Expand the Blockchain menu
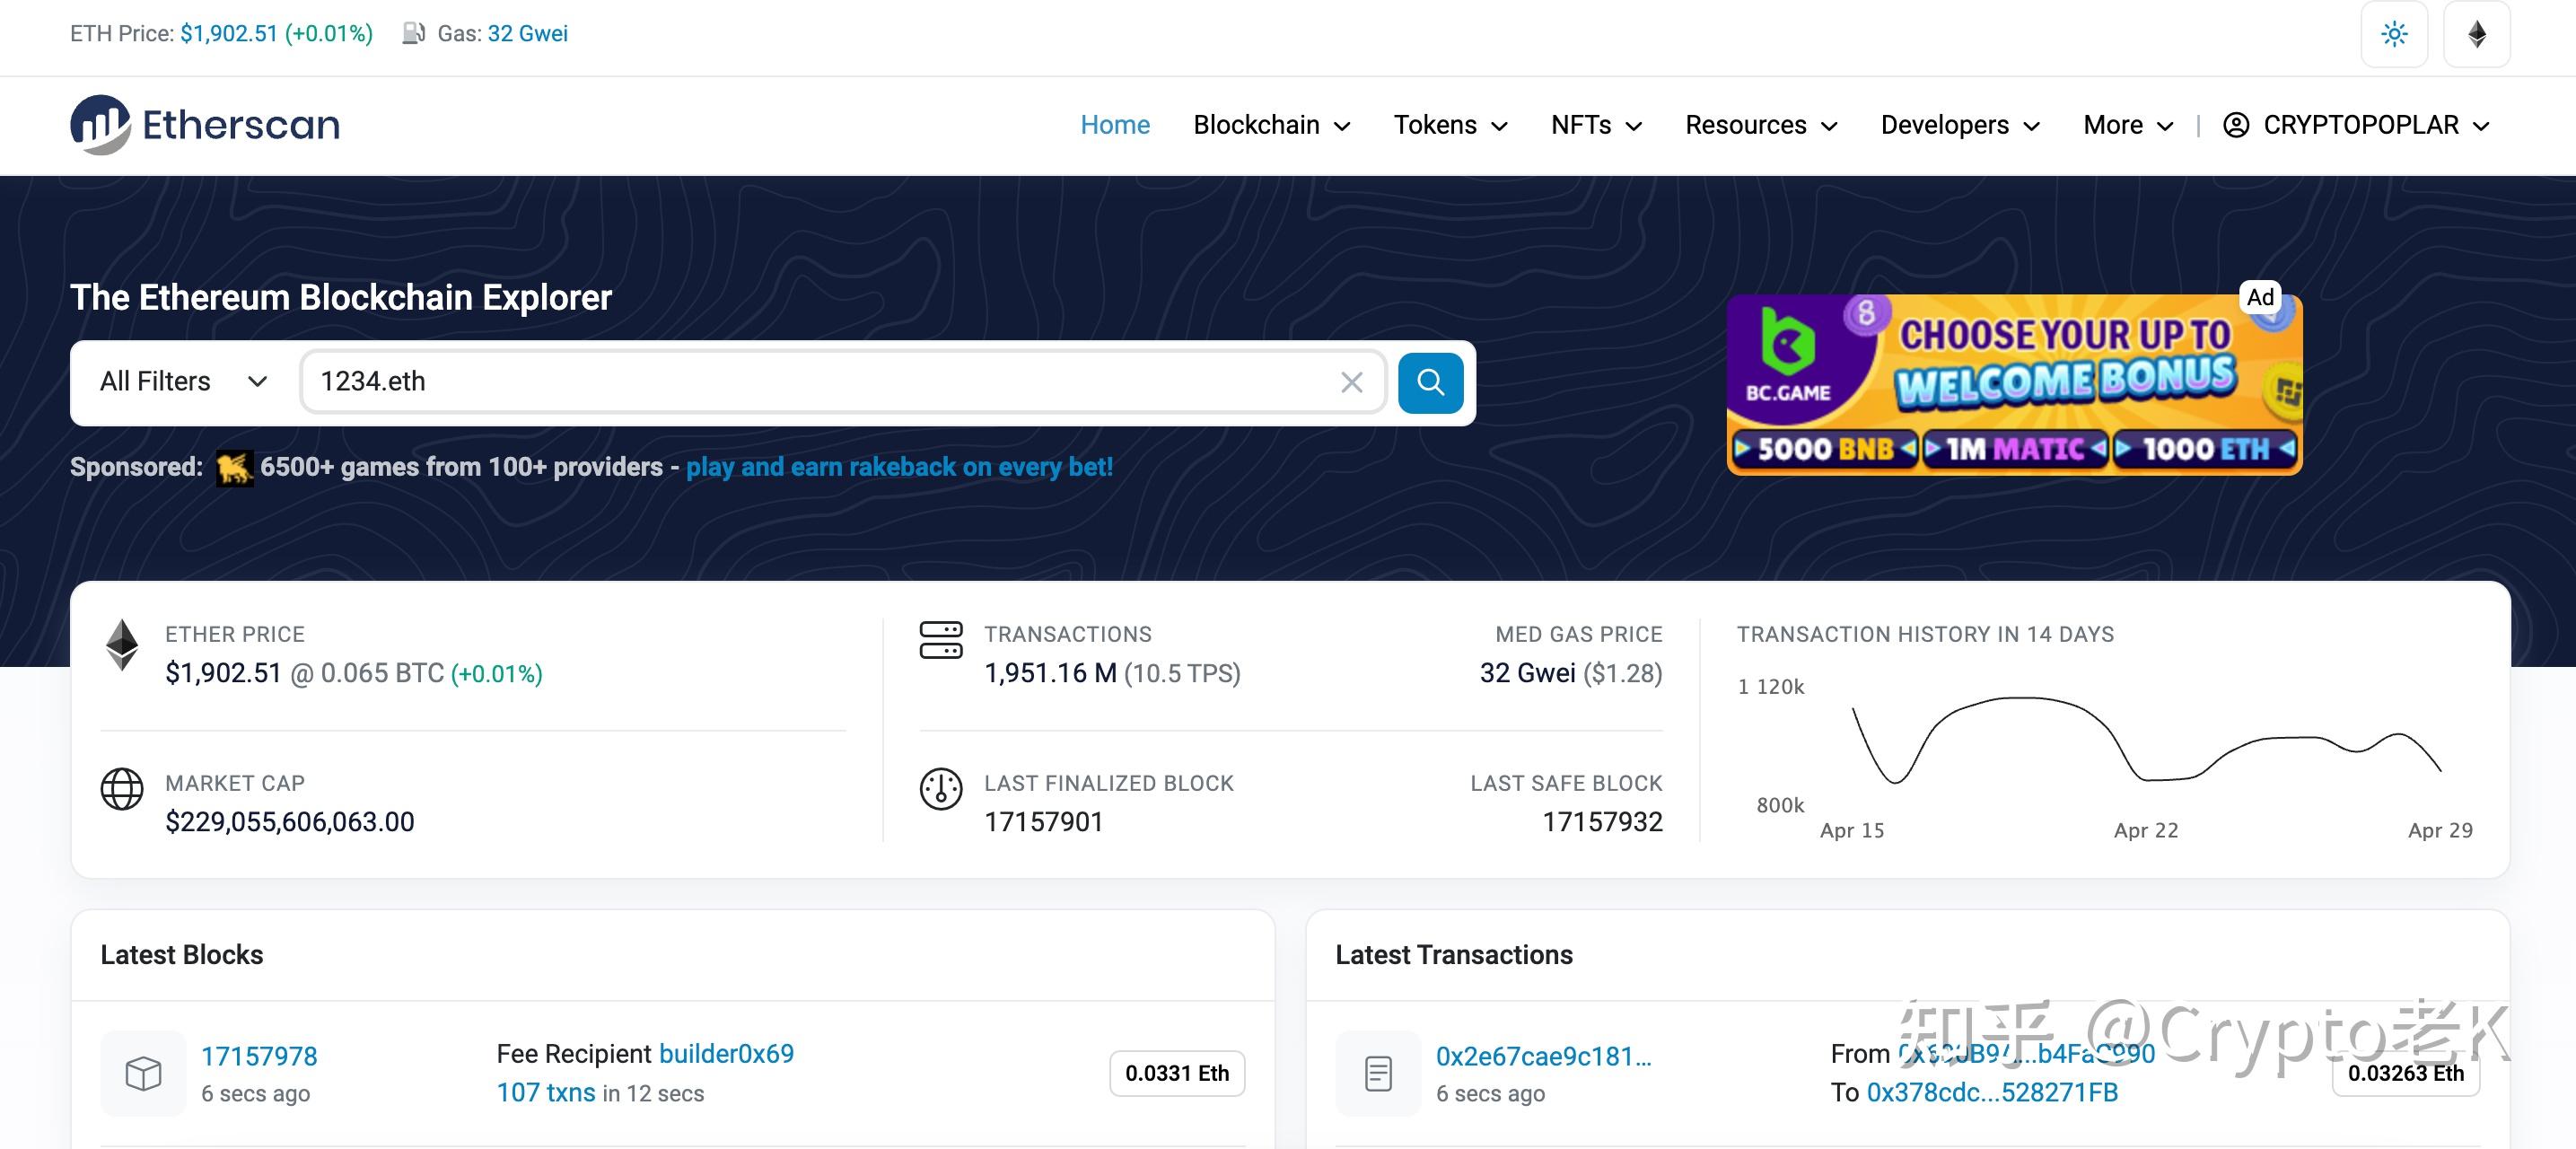This screenshot has width=2576, height=1149. pyautogui.click(x=1271, y=125)
